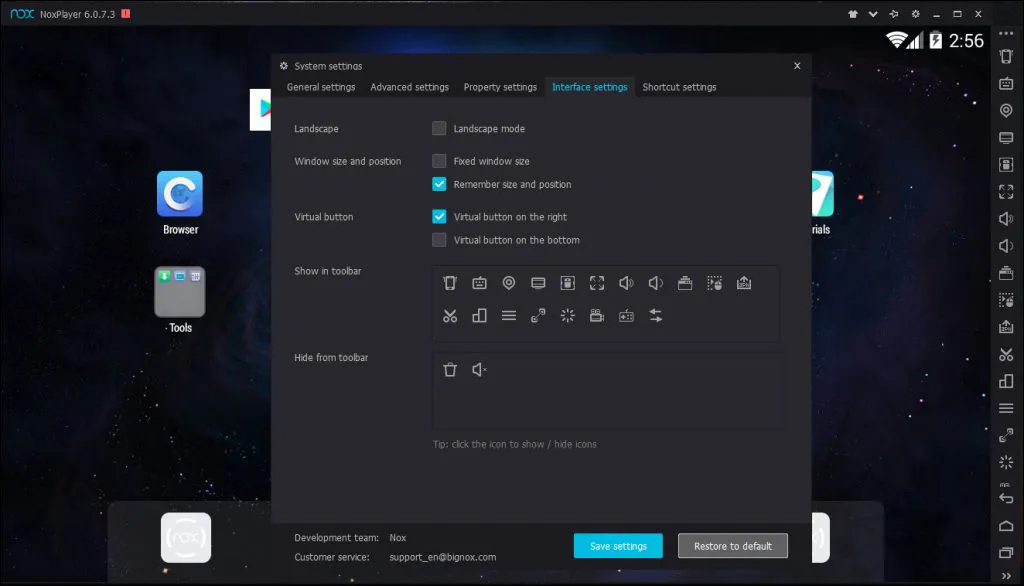Click the Macro recorder icon in the toolbar grid

[714, 283]
